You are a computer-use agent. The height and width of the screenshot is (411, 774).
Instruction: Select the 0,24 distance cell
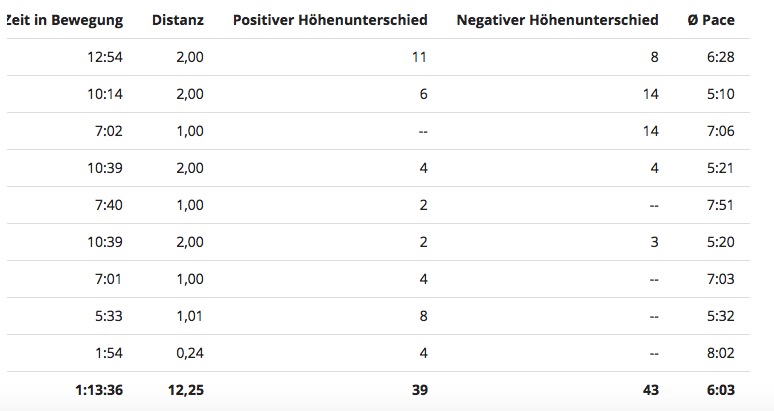pyautogui.click(x=189, y=353)
